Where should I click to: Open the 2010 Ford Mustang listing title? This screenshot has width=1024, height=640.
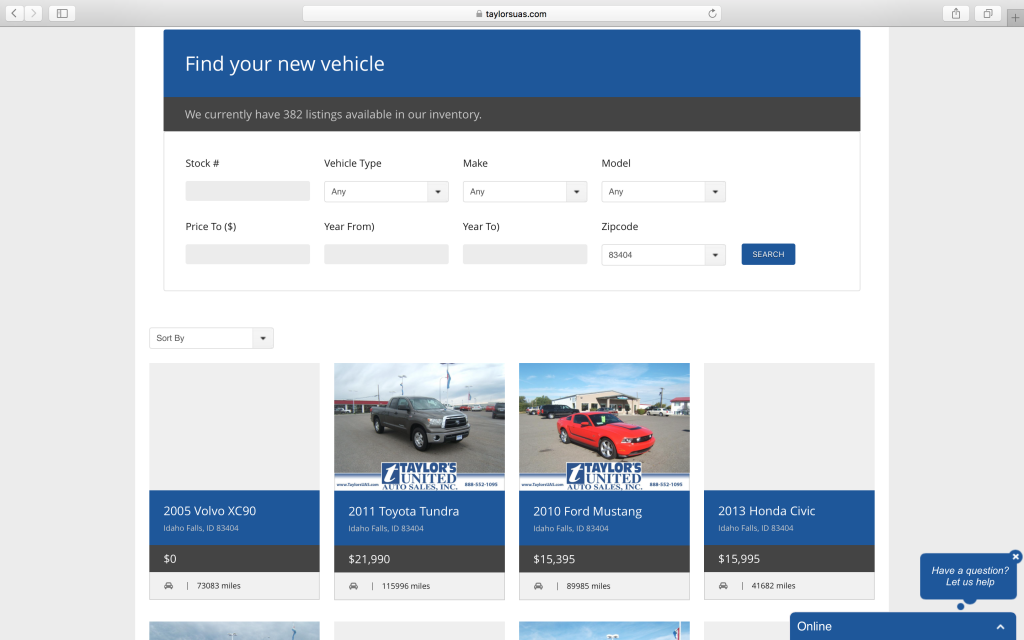click(587, 511)
